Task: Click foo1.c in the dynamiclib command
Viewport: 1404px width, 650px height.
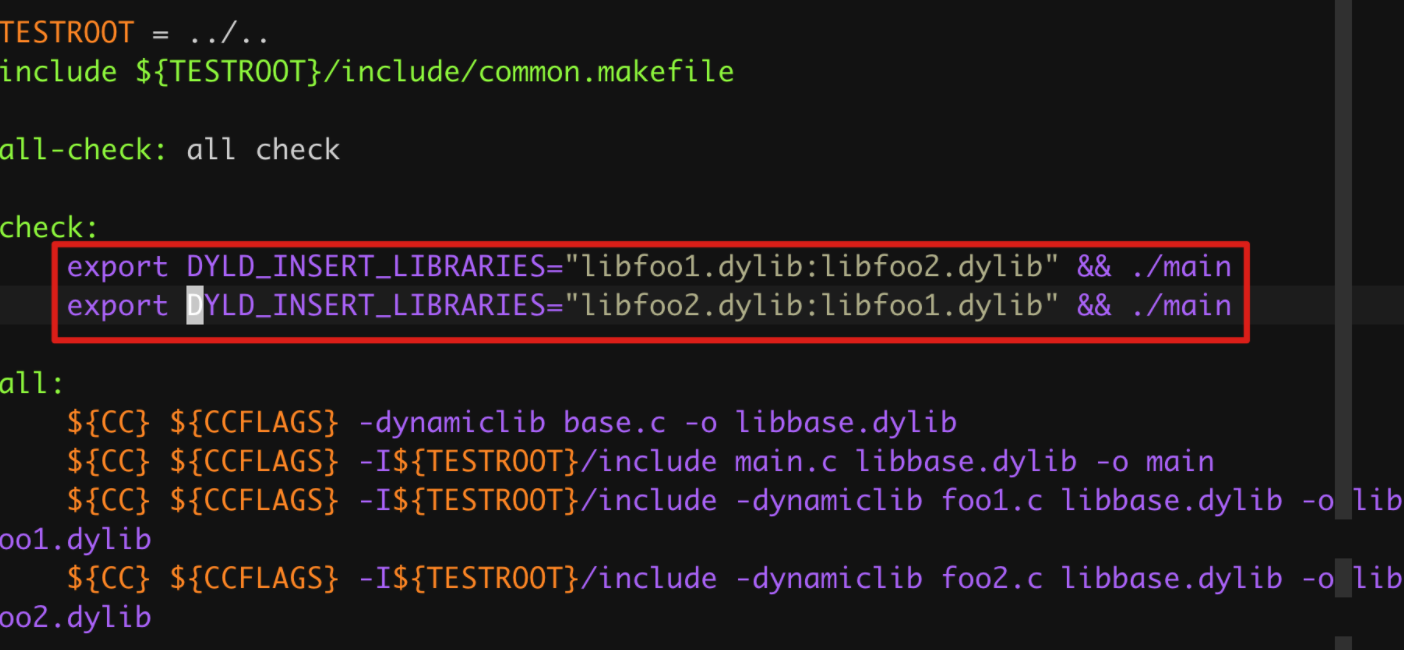Action: pyautogui.click(x=992, y=500)
